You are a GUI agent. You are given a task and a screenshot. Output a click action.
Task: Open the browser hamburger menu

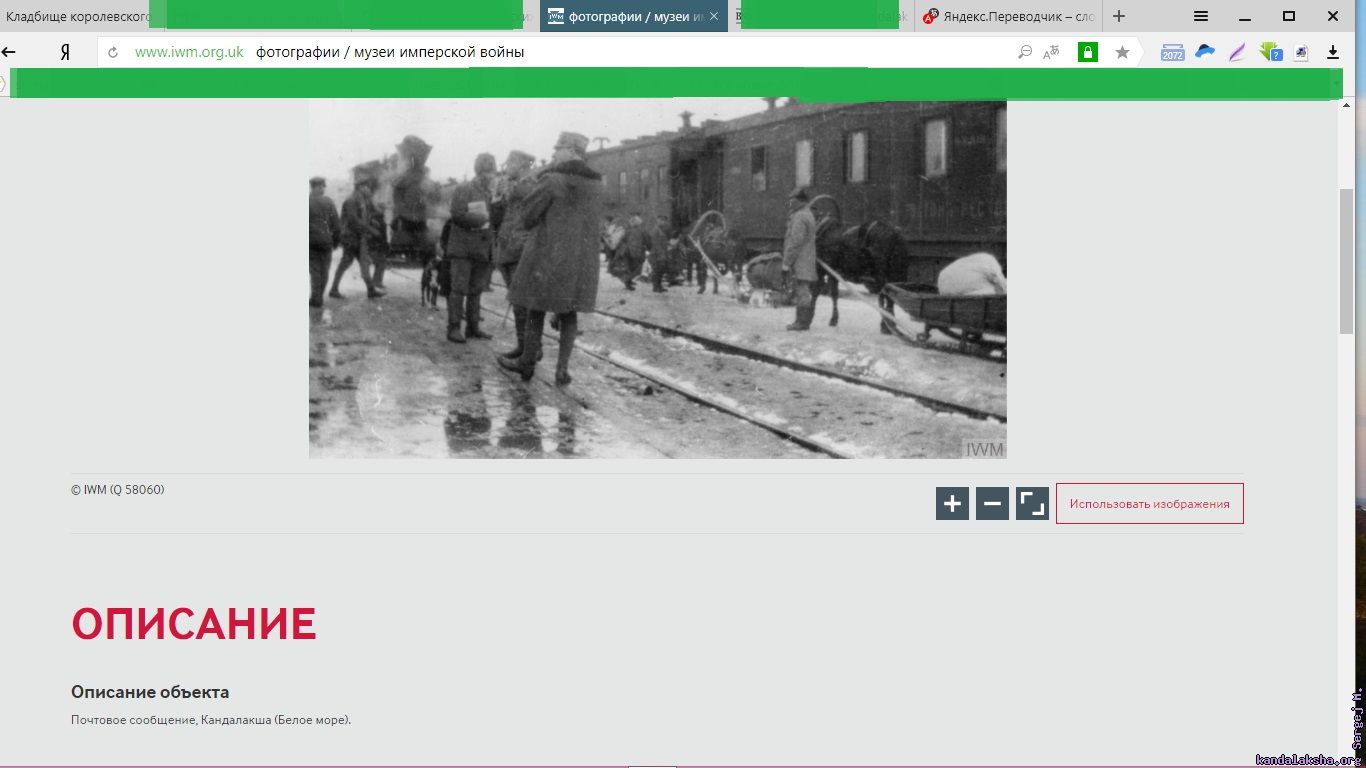(x=1201, y=16)
